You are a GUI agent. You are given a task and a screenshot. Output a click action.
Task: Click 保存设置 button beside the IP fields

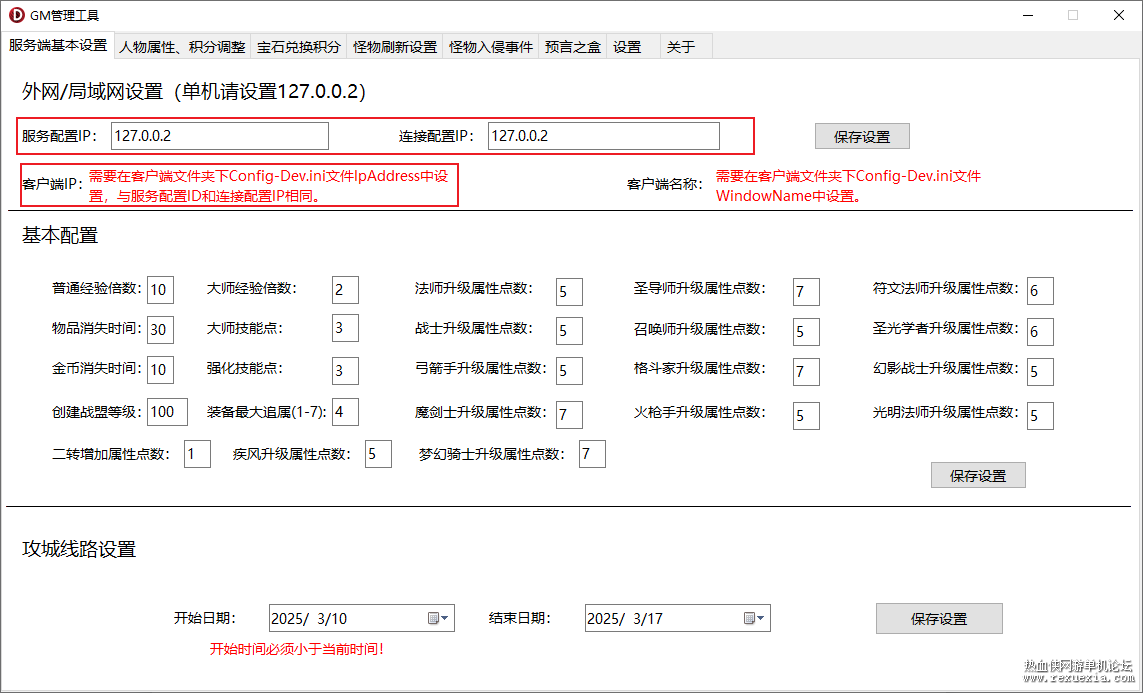point(862,136)
